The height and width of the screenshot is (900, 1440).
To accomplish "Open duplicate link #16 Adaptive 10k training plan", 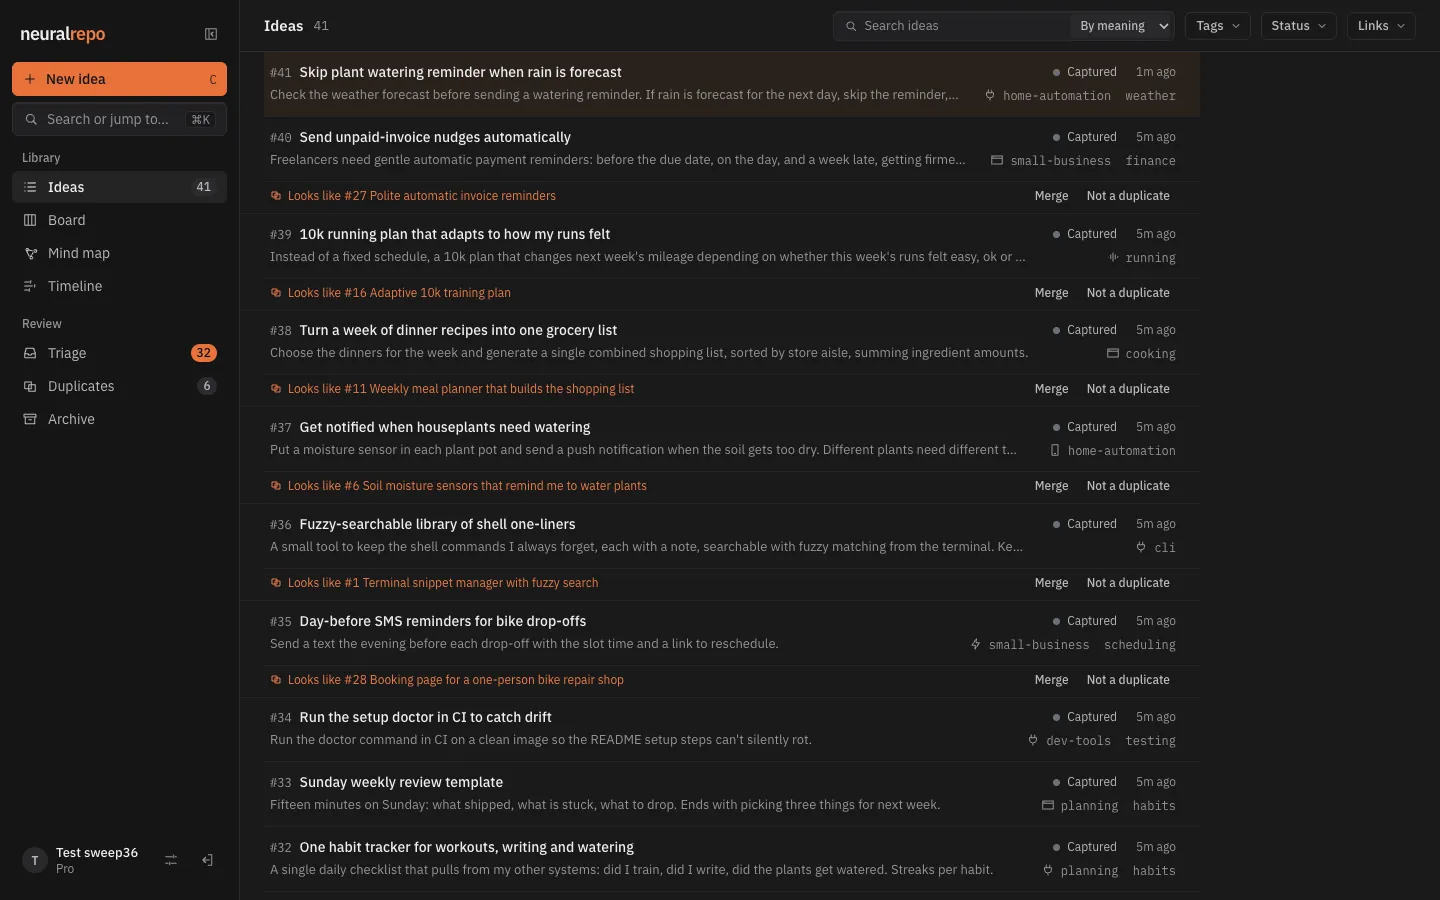I will pos(399,293).
